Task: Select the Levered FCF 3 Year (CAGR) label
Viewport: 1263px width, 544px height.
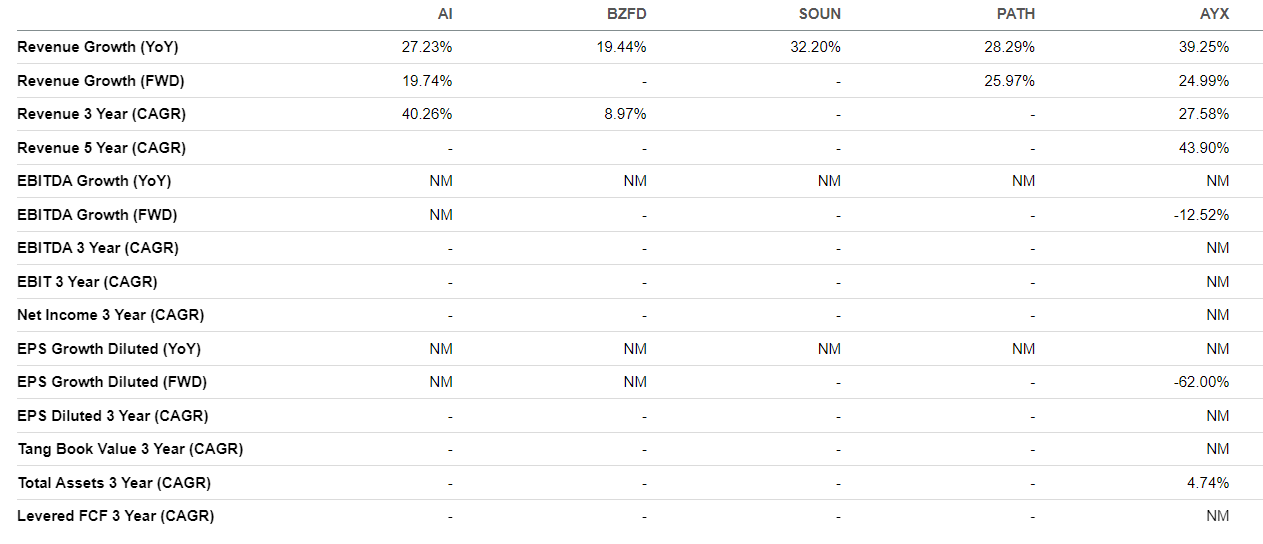Action: pos(115,516)
